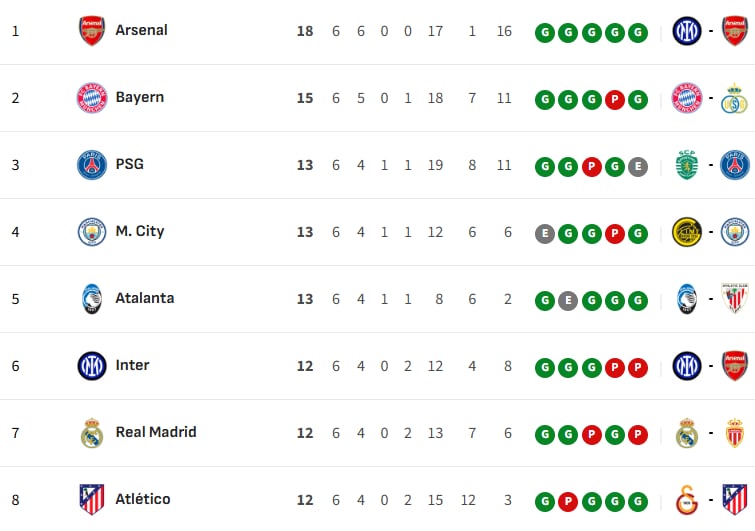Click the Inter team name

point(132,365)
